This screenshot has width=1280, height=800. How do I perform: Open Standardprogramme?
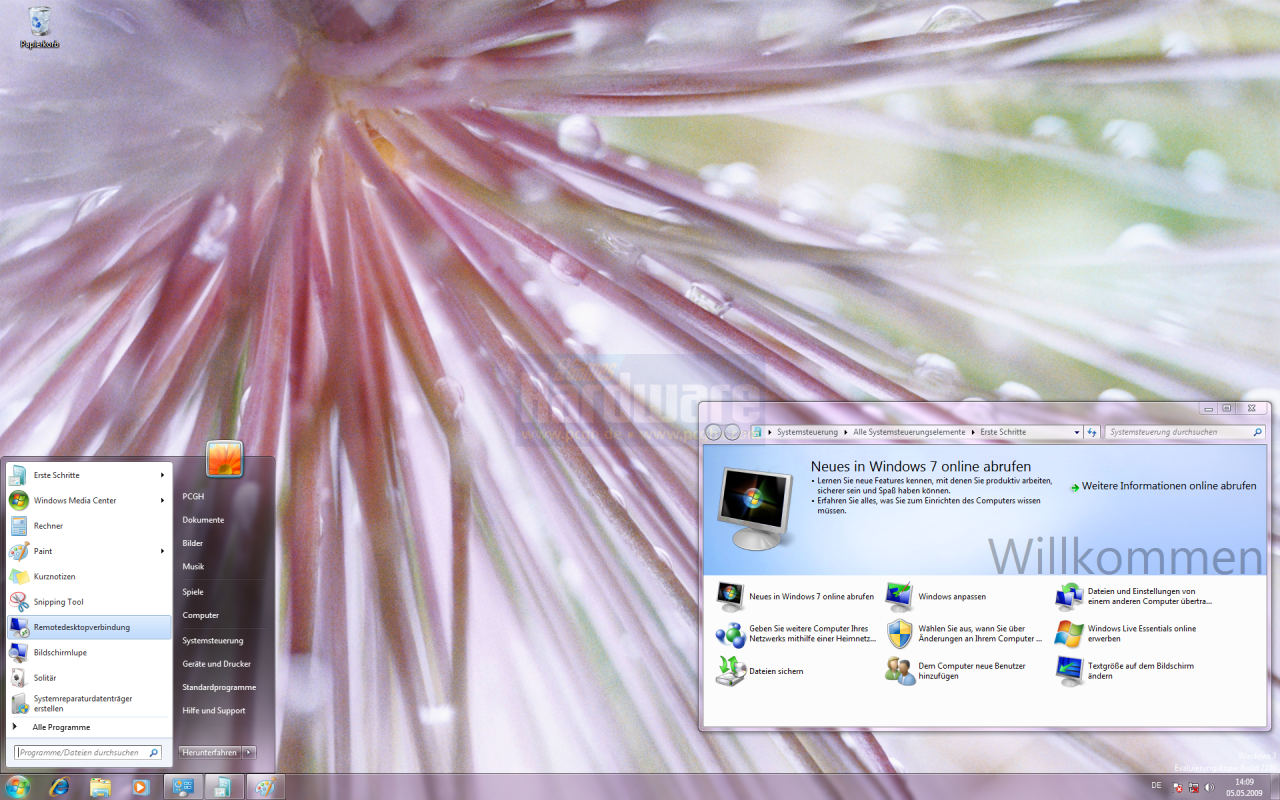pos(219,687)
